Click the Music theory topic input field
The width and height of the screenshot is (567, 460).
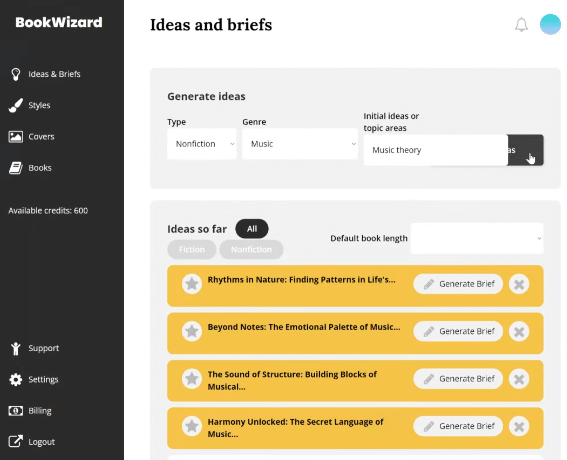point(435,150)
